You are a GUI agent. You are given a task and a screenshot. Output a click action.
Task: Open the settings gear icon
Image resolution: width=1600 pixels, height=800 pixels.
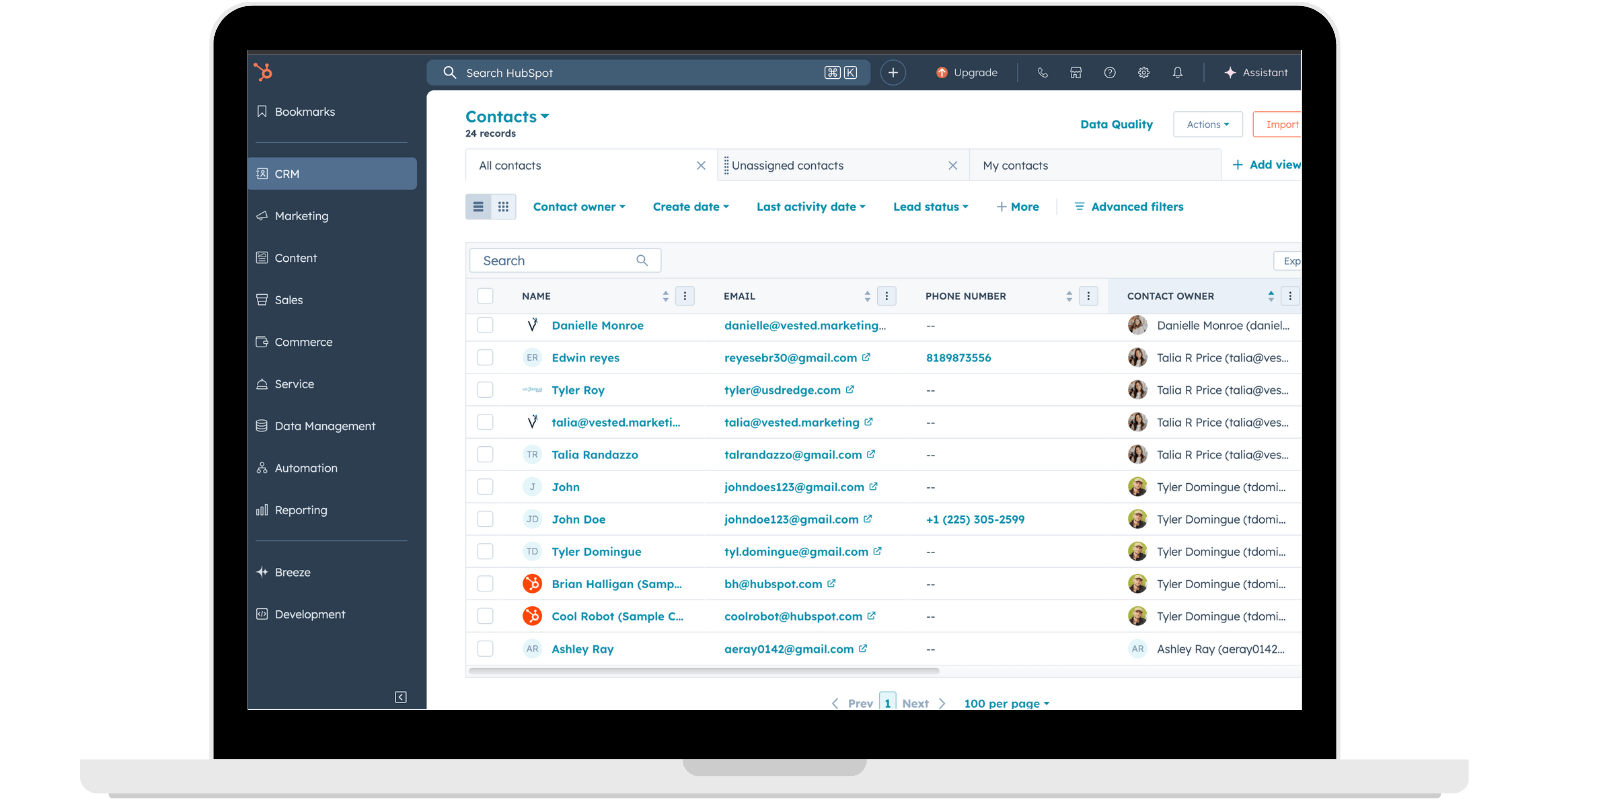click(1144, 73)
